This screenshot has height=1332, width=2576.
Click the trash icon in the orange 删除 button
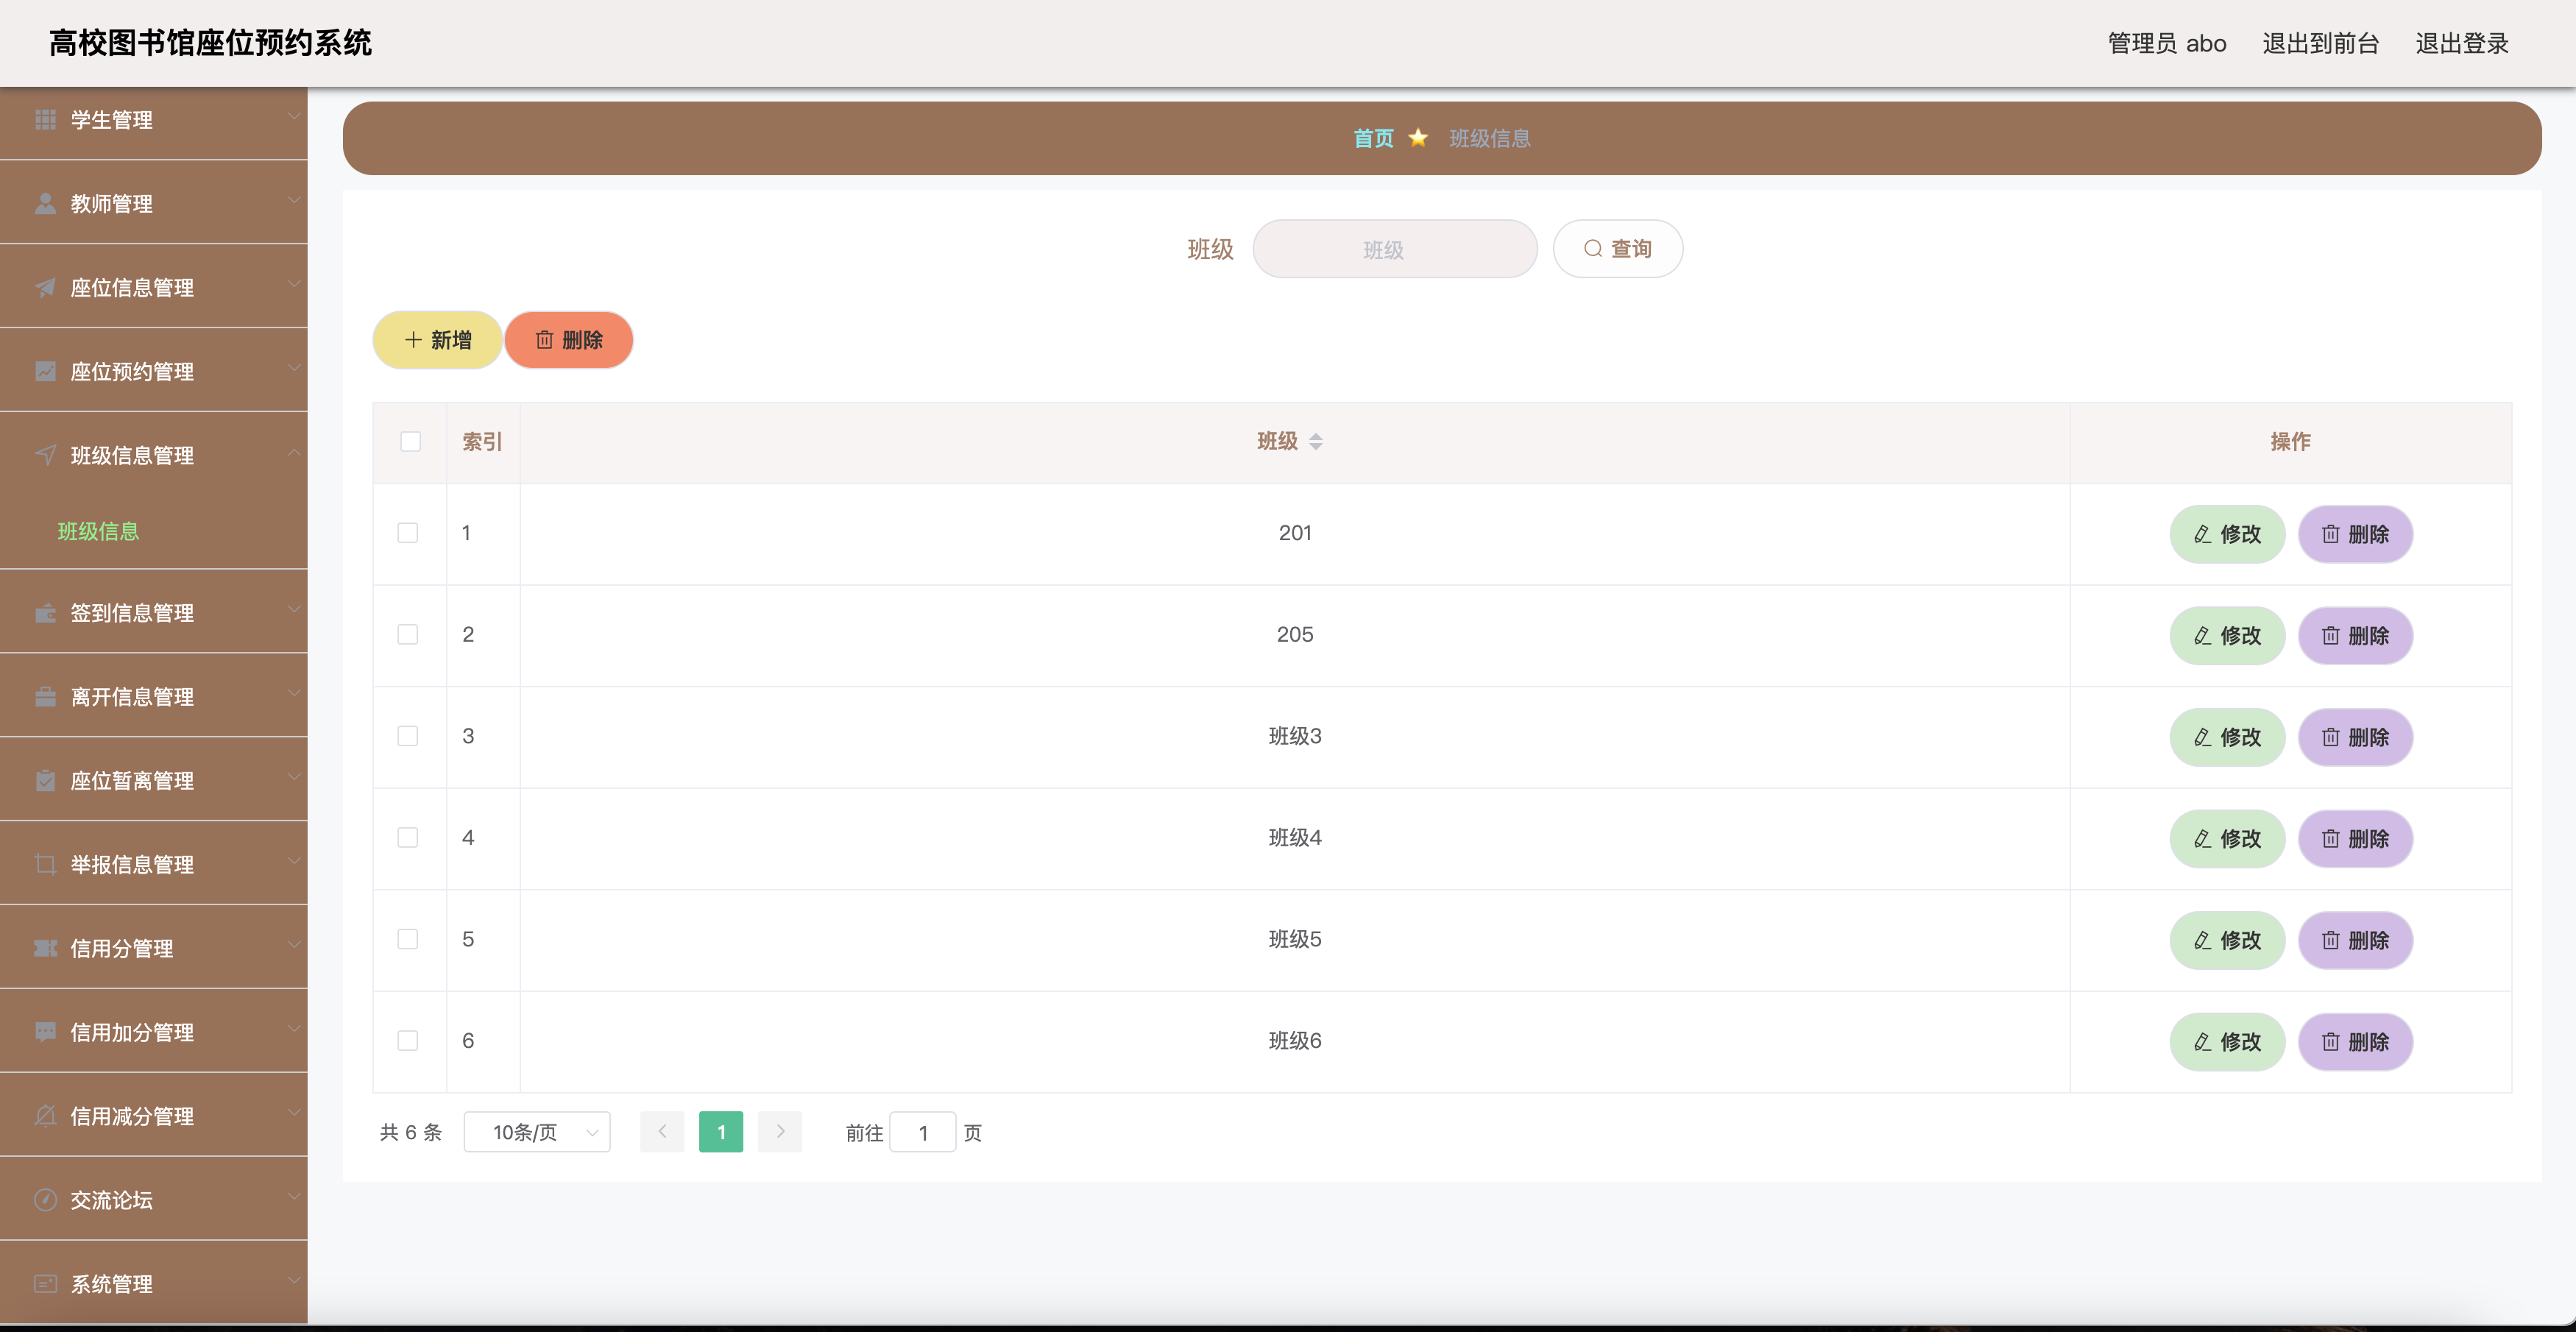tap(544, 341)
